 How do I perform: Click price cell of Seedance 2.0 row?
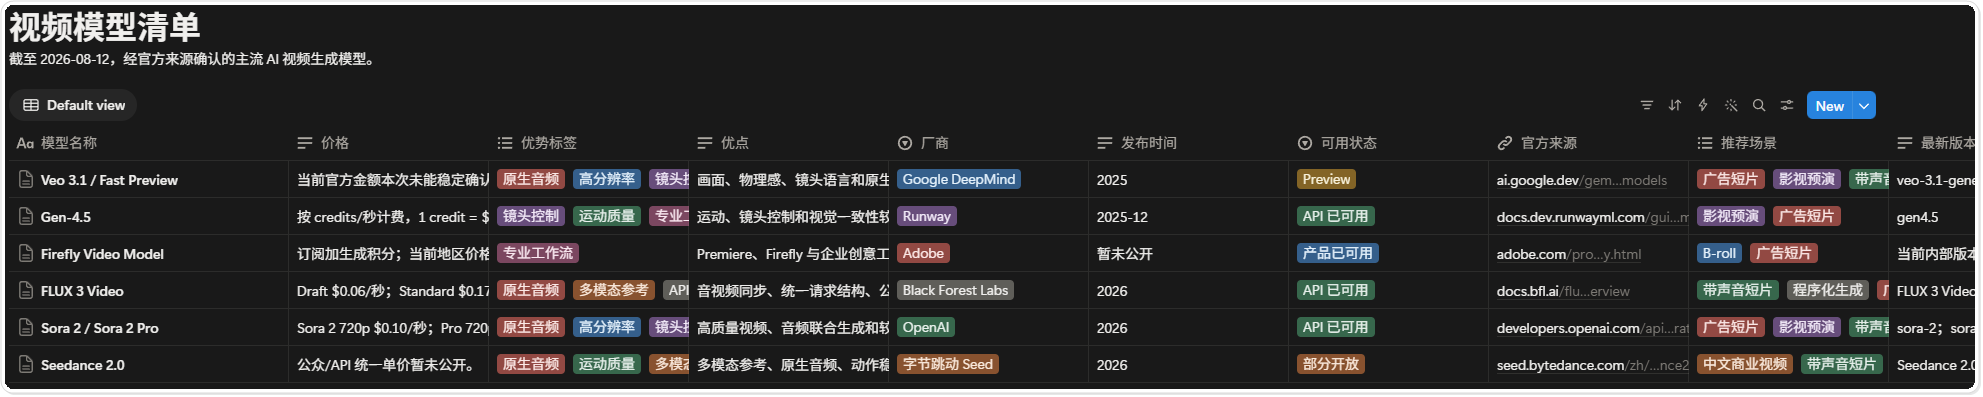click(x=389, y=365)
